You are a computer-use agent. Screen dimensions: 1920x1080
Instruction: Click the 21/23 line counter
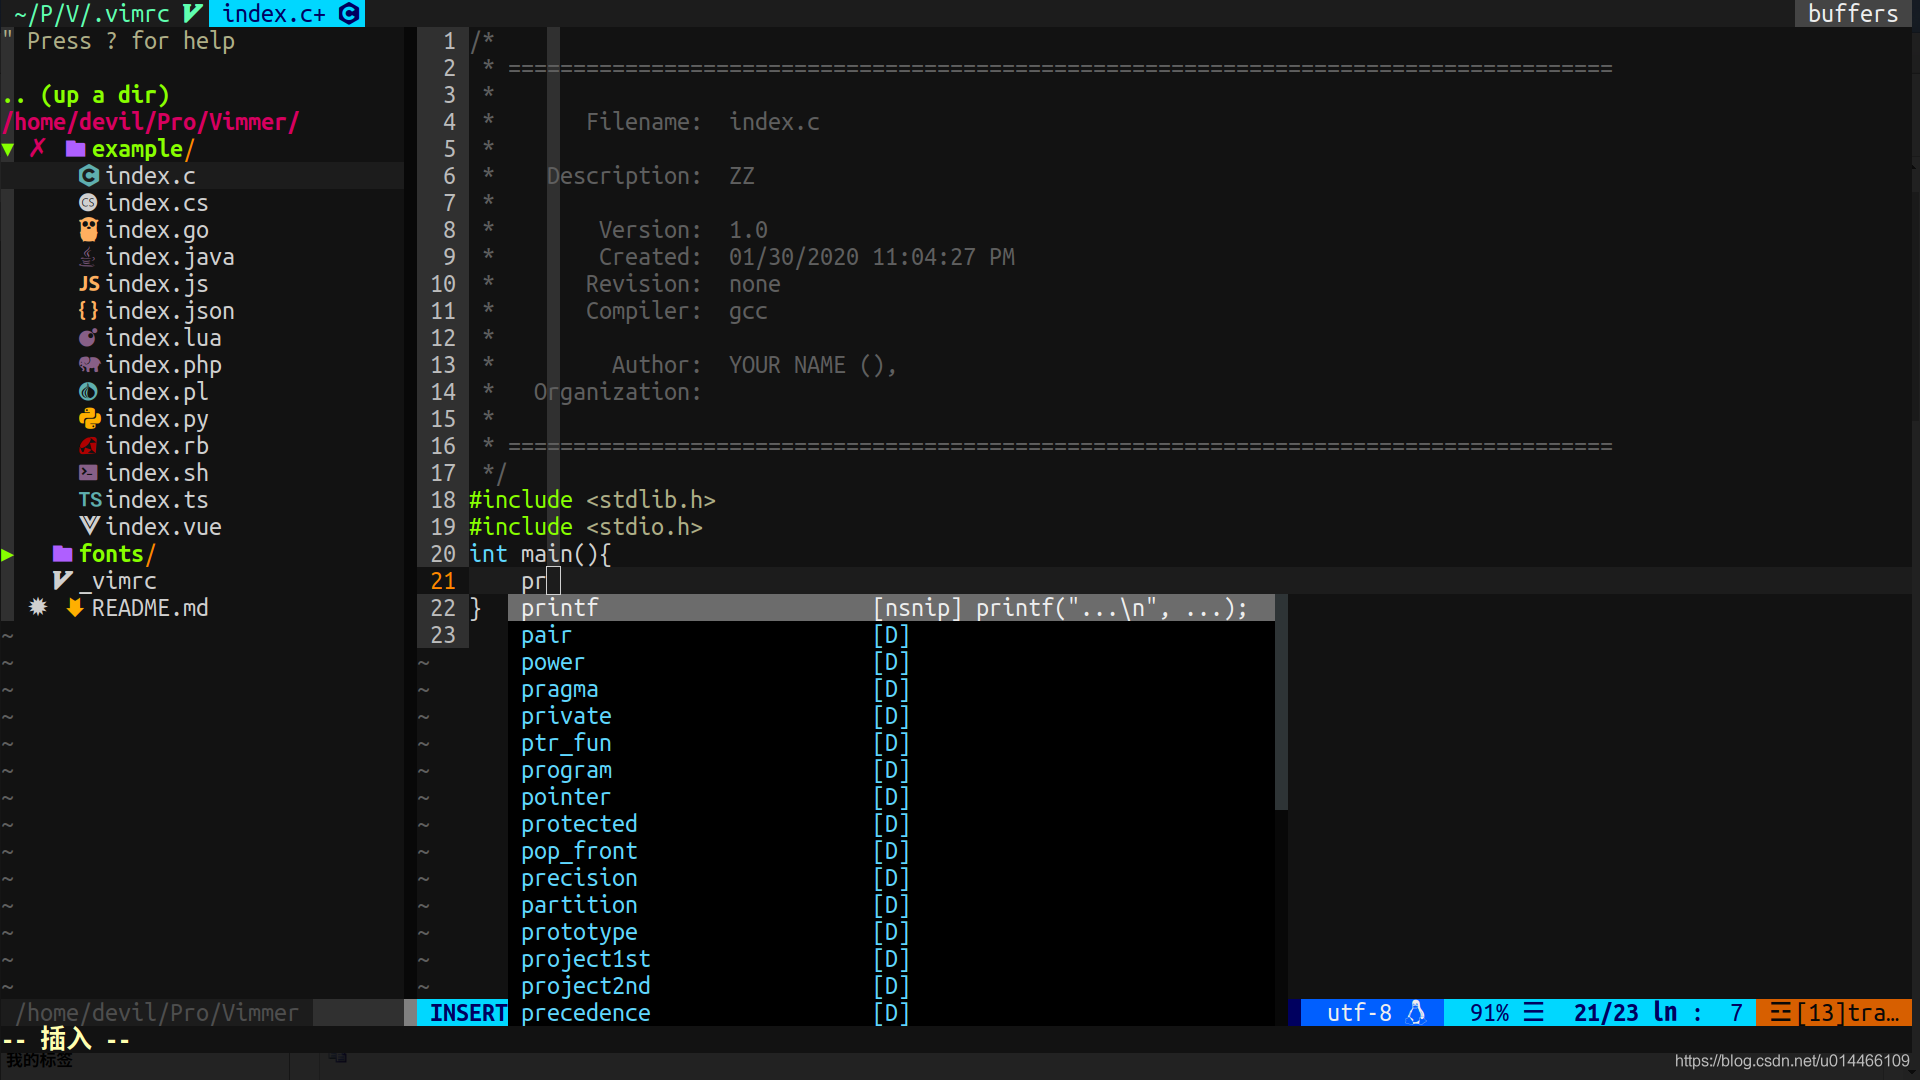(1606, 1013)
